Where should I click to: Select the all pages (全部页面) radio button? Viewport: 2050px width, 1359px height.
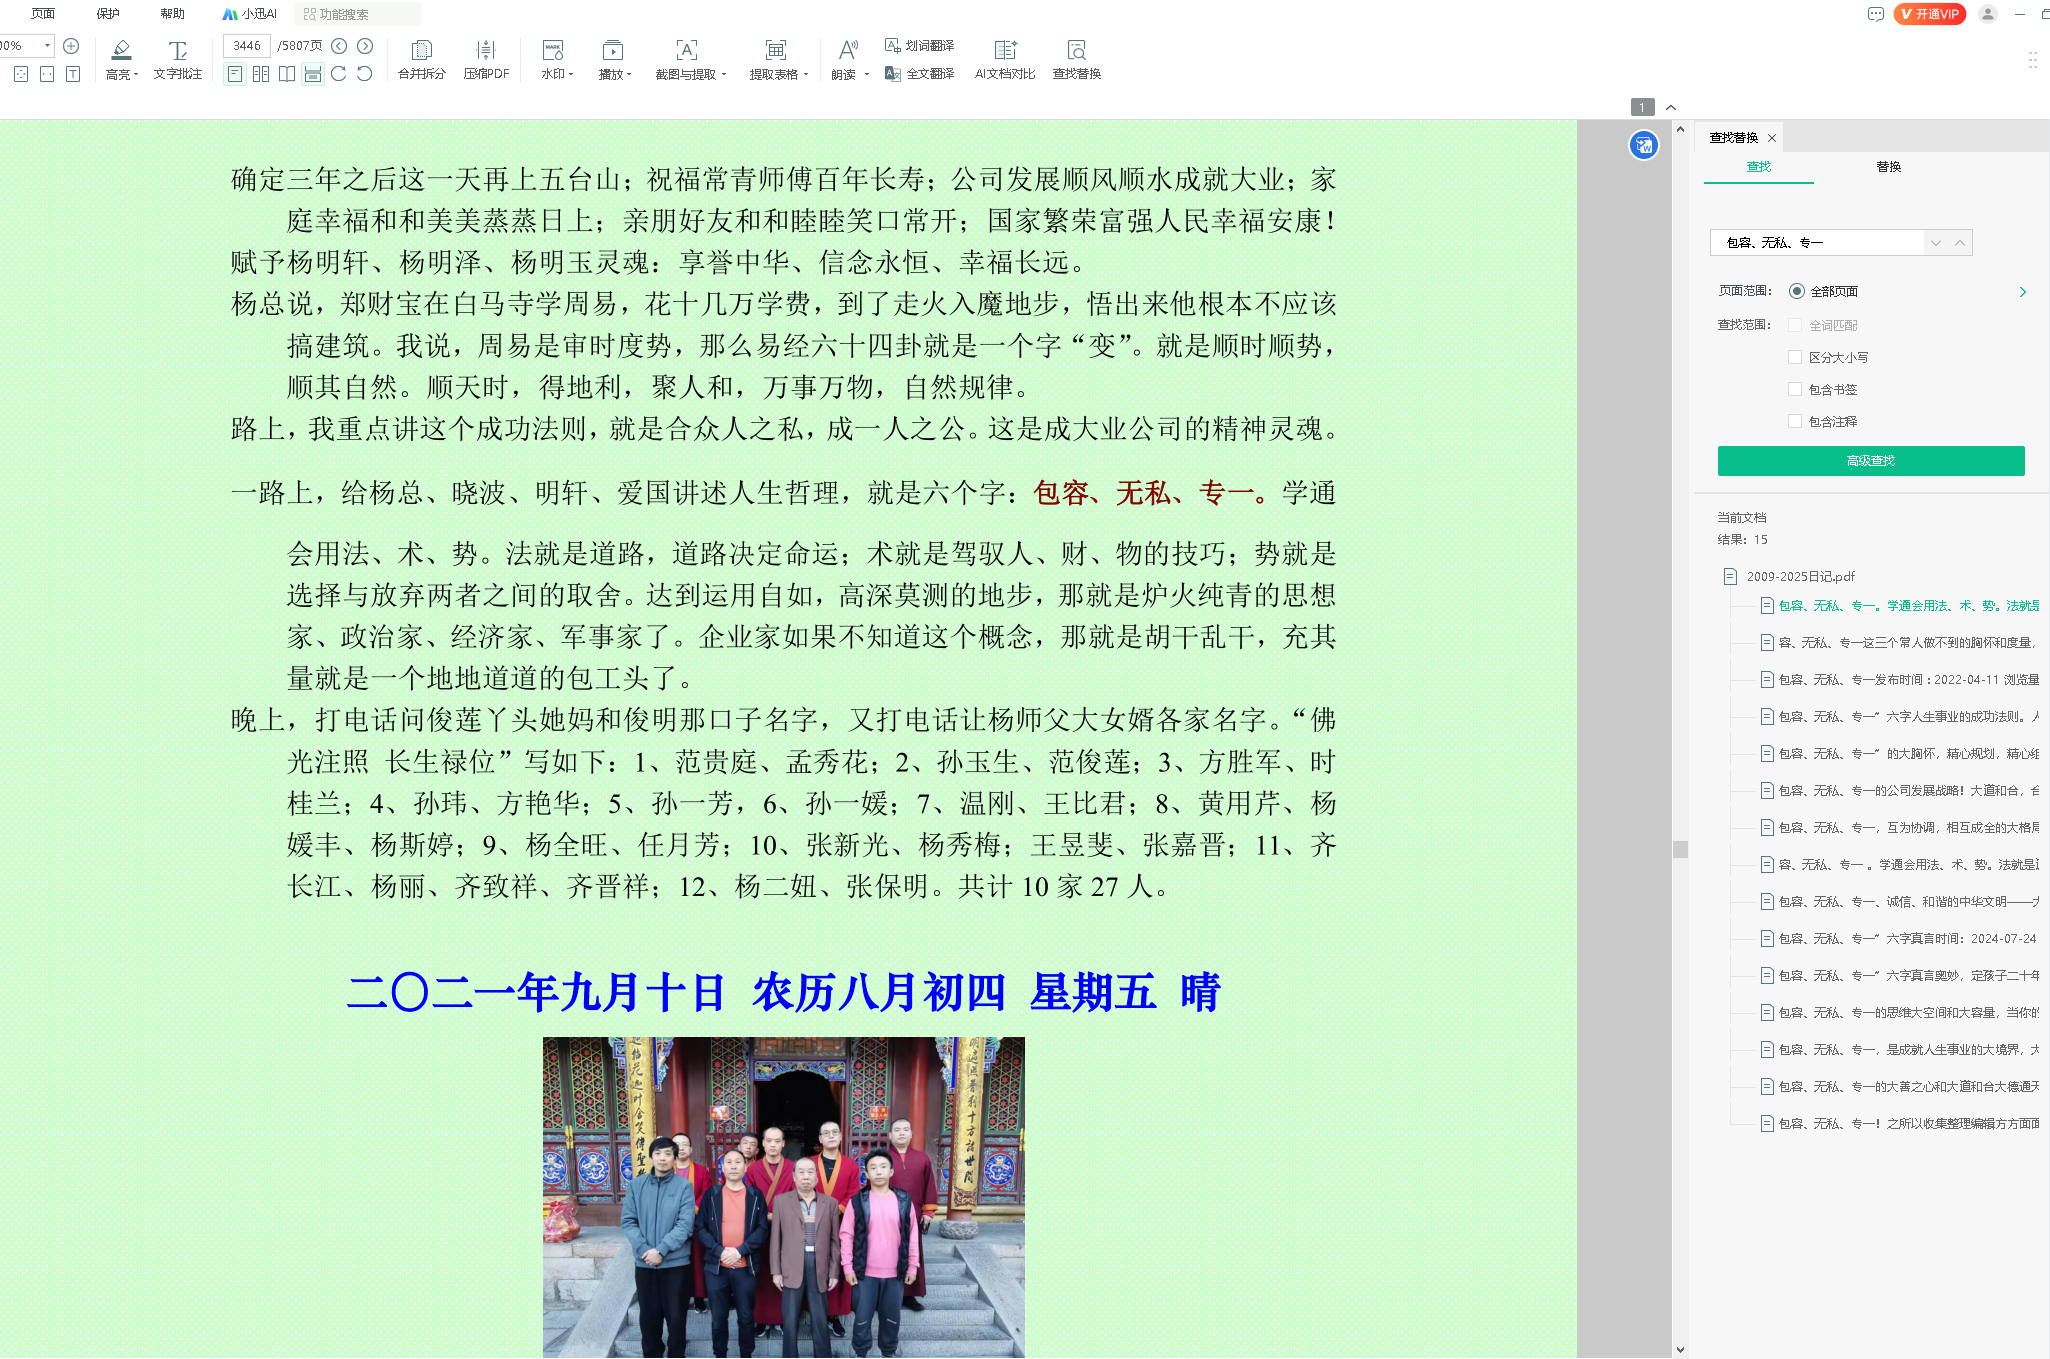[x=1797, y=291]
